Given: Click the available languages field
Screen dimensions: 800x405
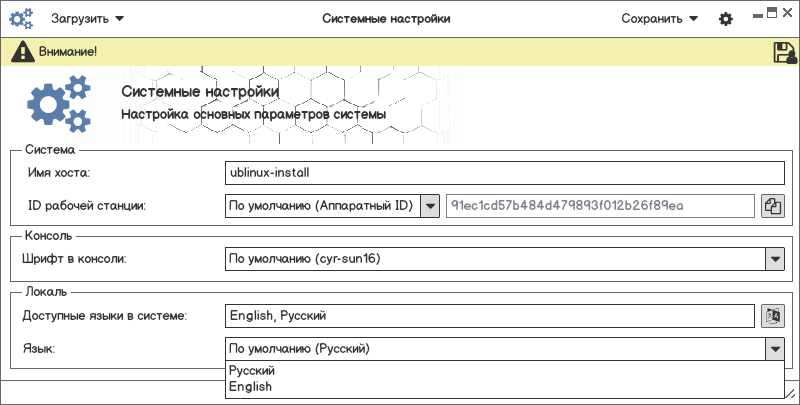Looking at the screenshot, I should click(x=490, y=316).
